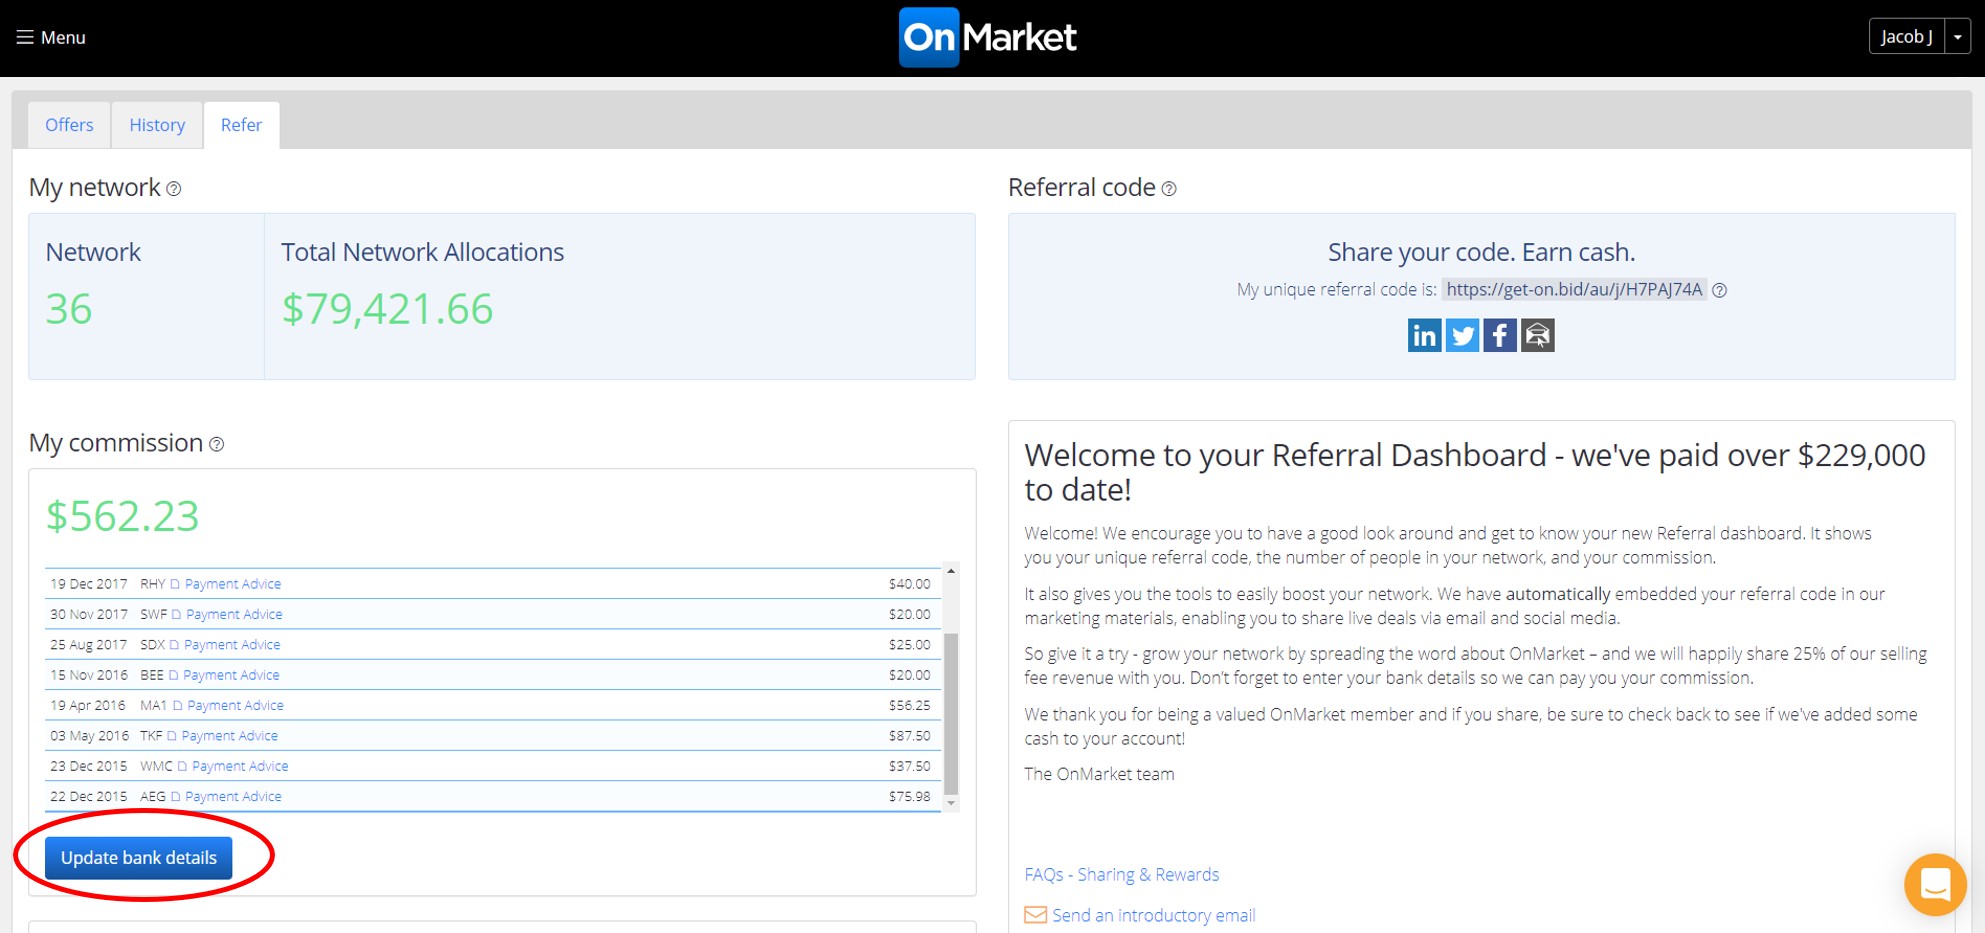Image resolution: width=1985 pixels, height=933 pixels.
Task: Share referral code on LinkedIn
Action: pos(1424,335)
